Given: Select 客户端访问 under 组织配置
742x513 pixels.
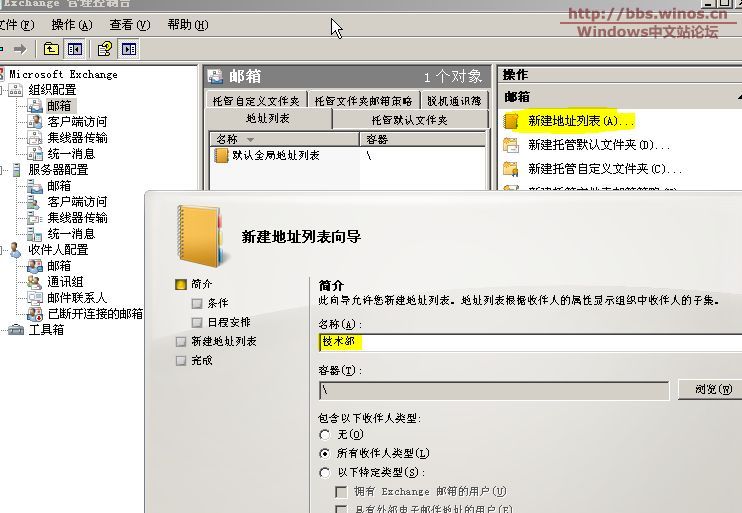Looking at the screenshot, I should (x=77, y=122).
